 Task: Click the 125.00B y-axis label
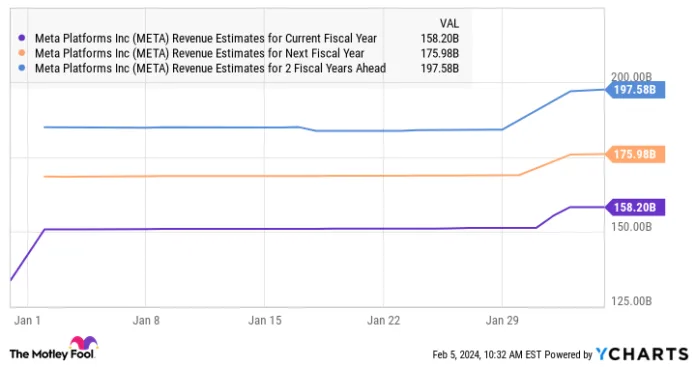tap(632, 301)
